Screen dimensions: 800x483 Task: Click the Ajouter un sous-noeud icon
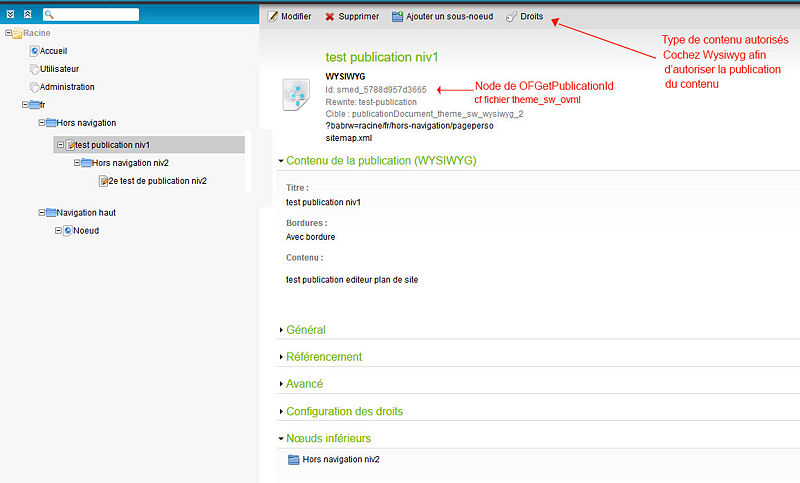point(398,16)
